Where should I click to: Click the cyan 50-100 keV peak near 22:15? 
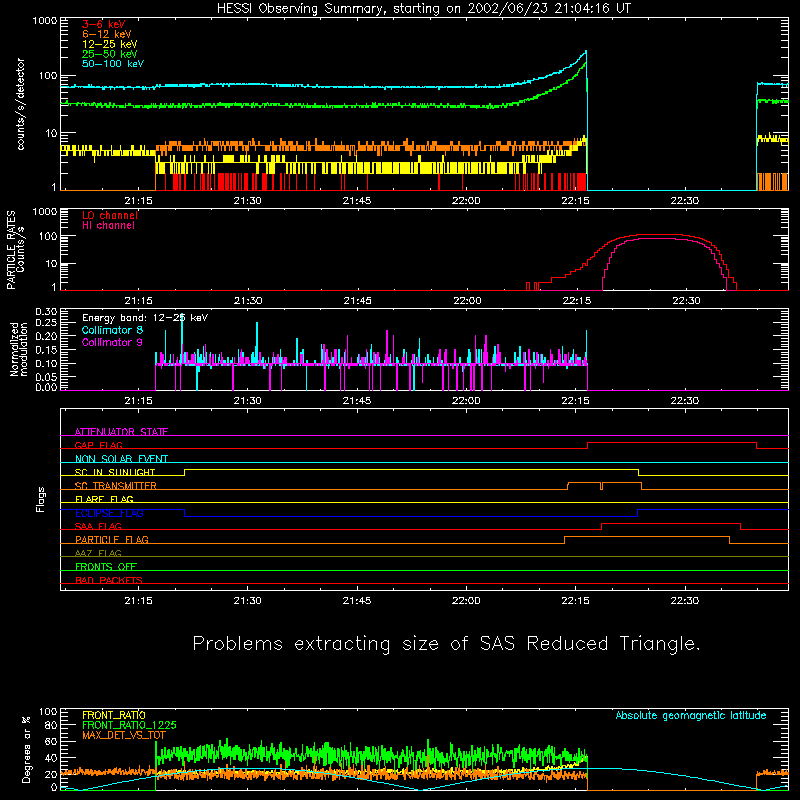(x=586, y=52)
